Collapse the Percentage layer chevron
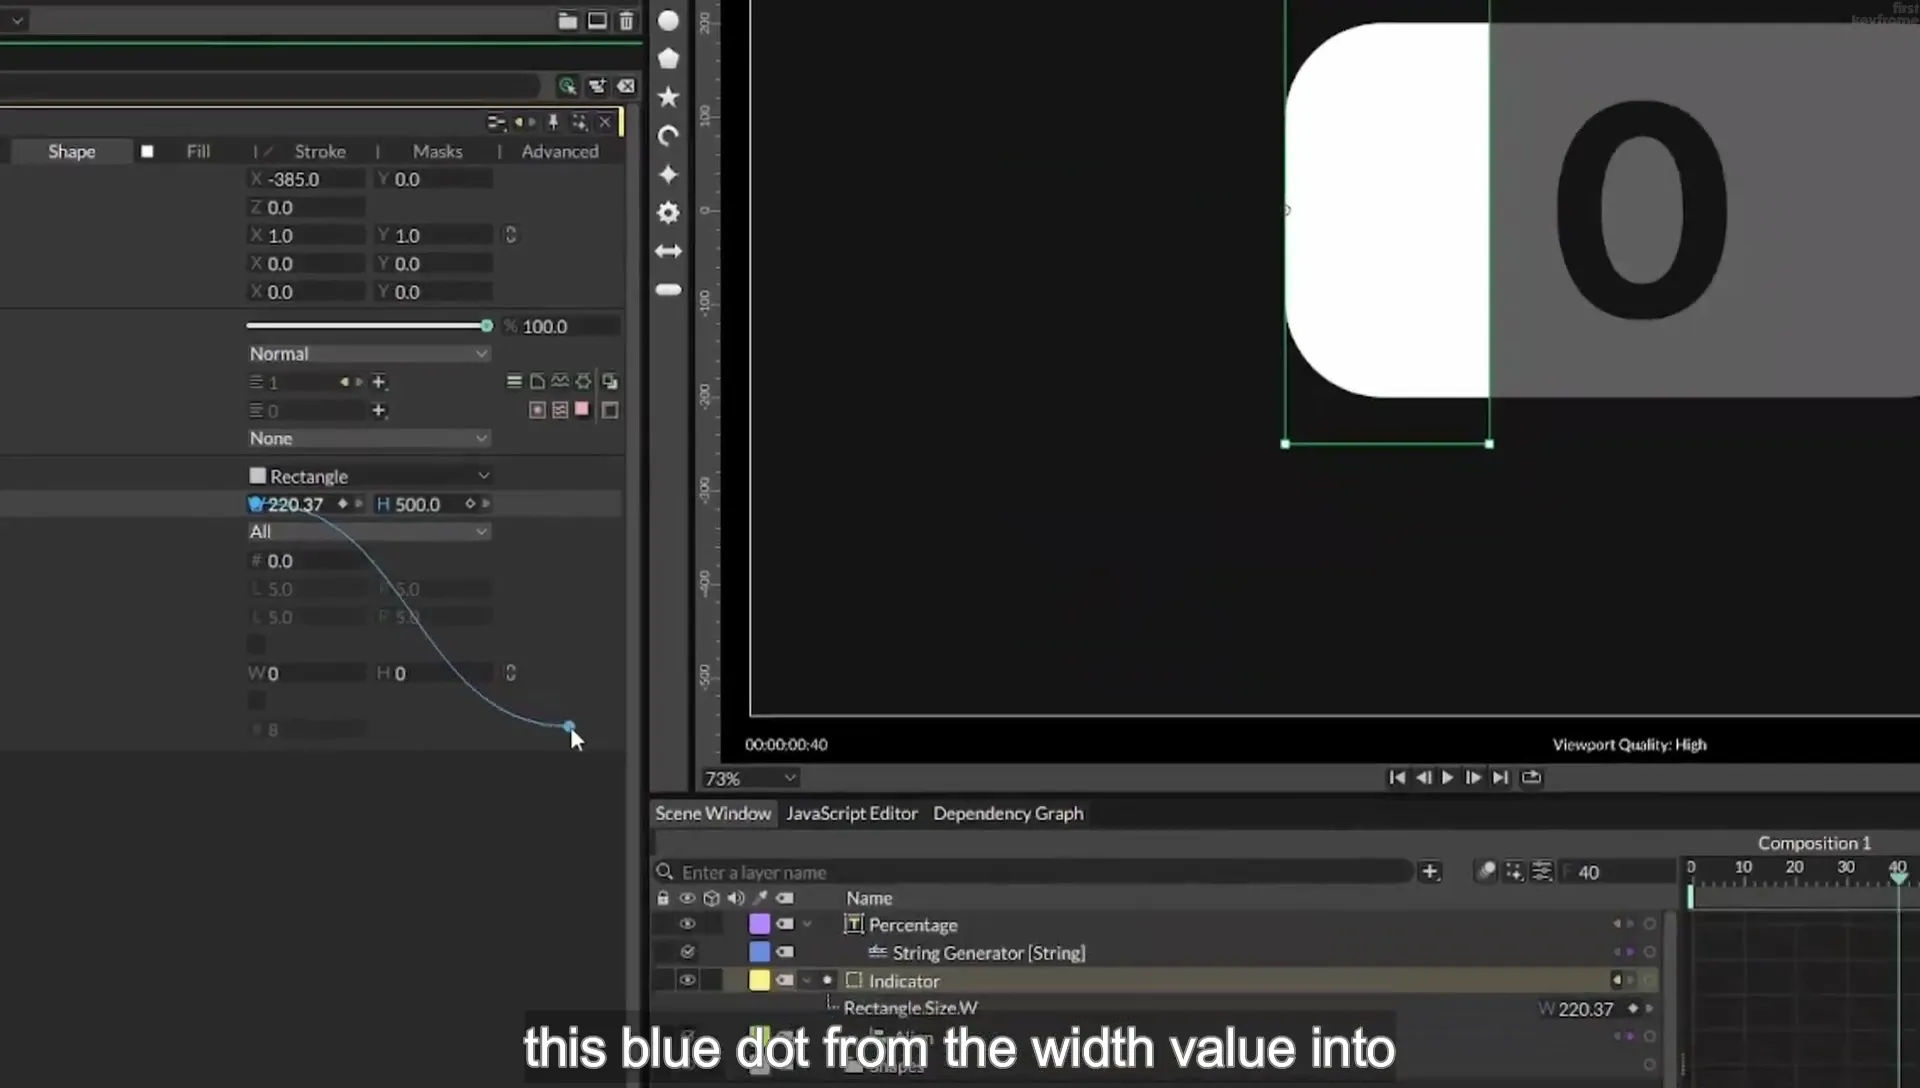 [807, 924]
